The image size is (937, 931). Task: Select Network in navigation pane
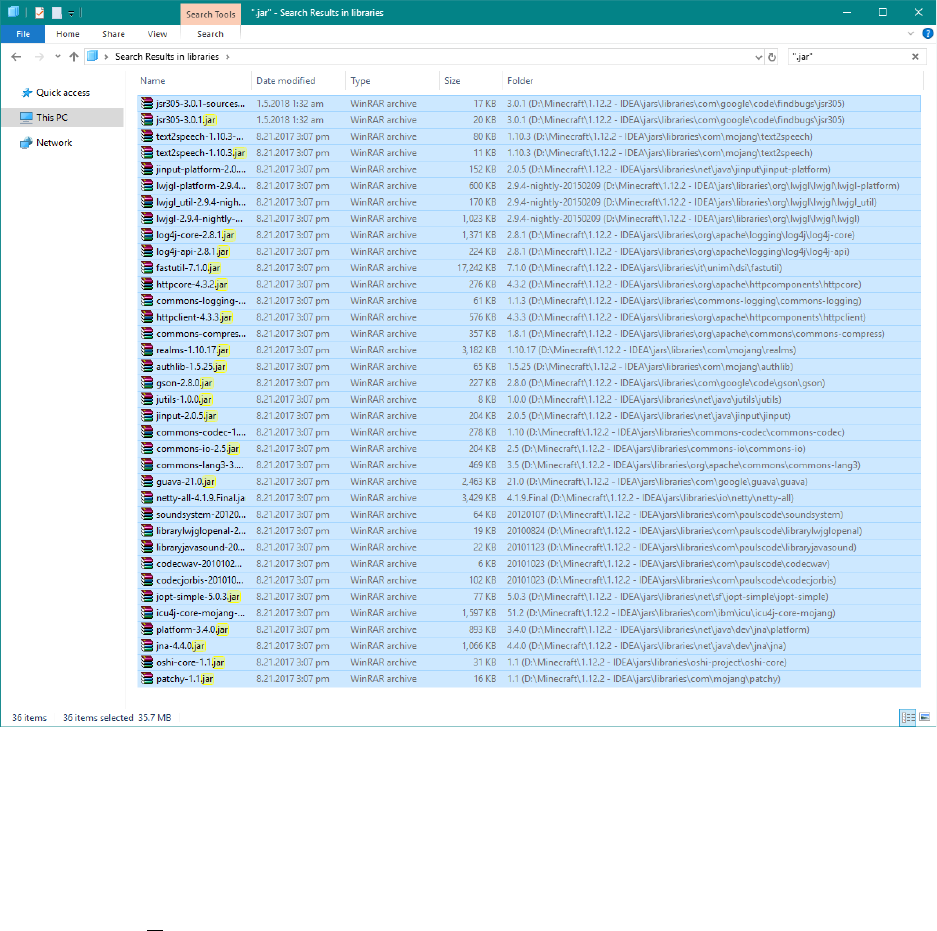pyautogui.click(x=54, y=143)
